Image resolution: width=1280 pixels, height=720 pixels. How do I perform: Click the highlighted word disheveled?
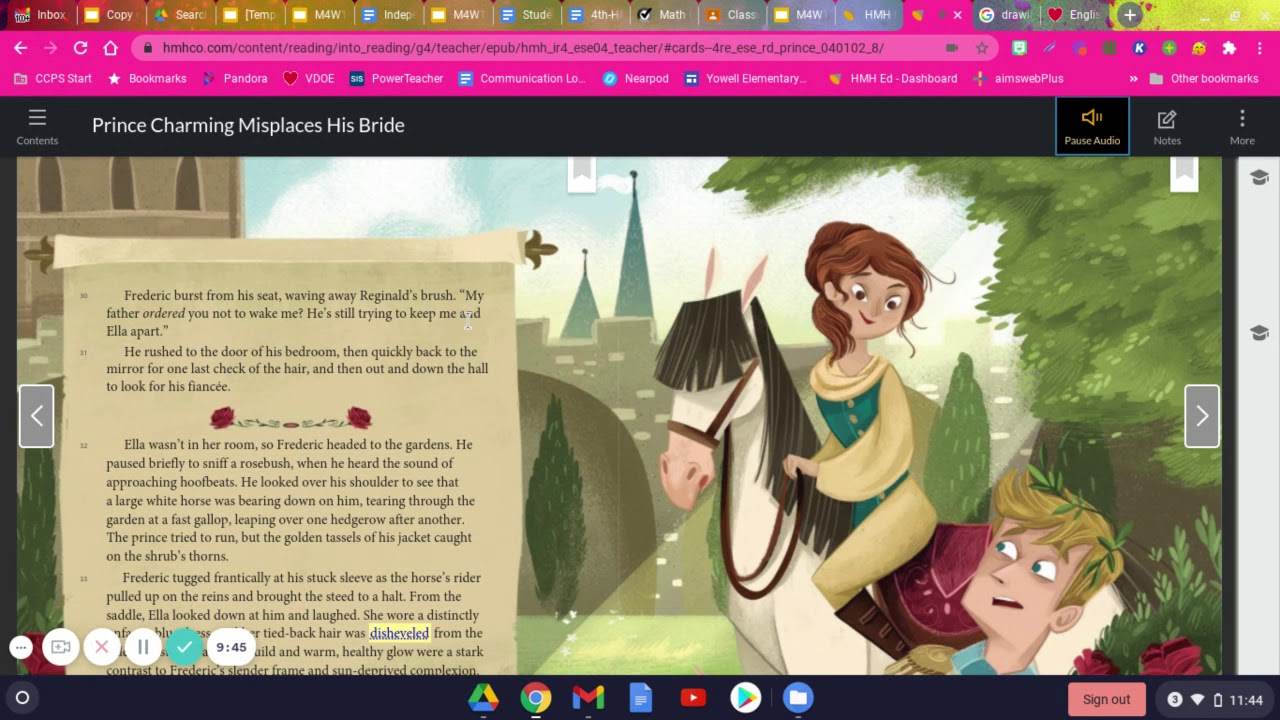(x=399, y=633)
